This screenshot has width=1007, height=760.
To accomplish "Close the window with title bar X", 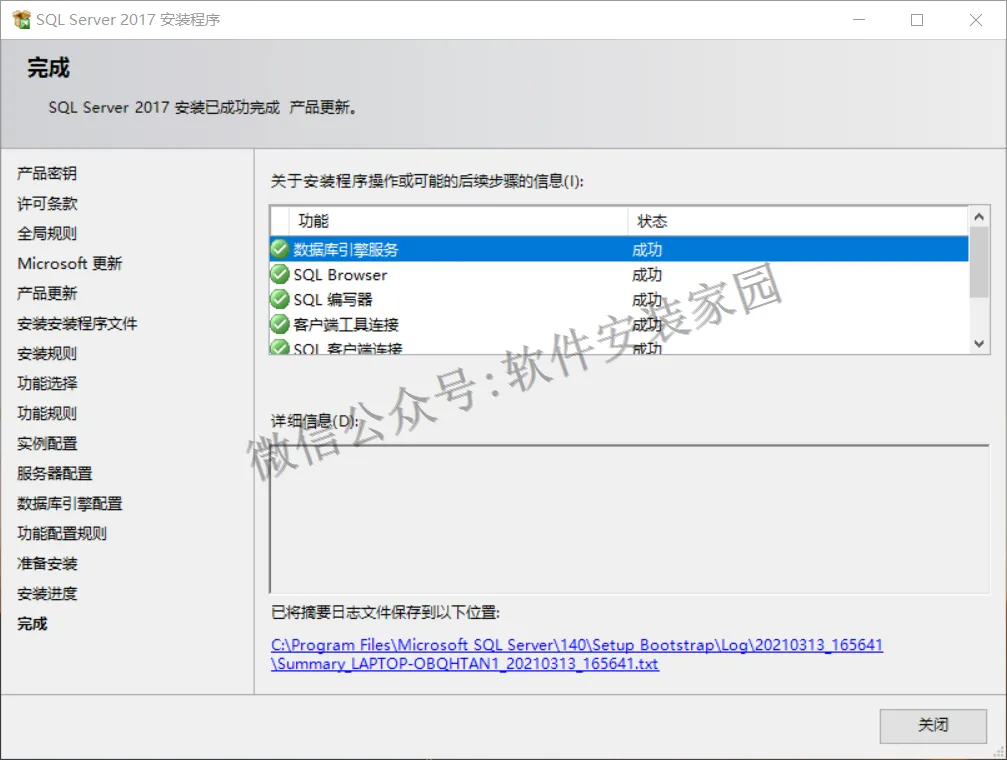I will (x=976, y=20).
